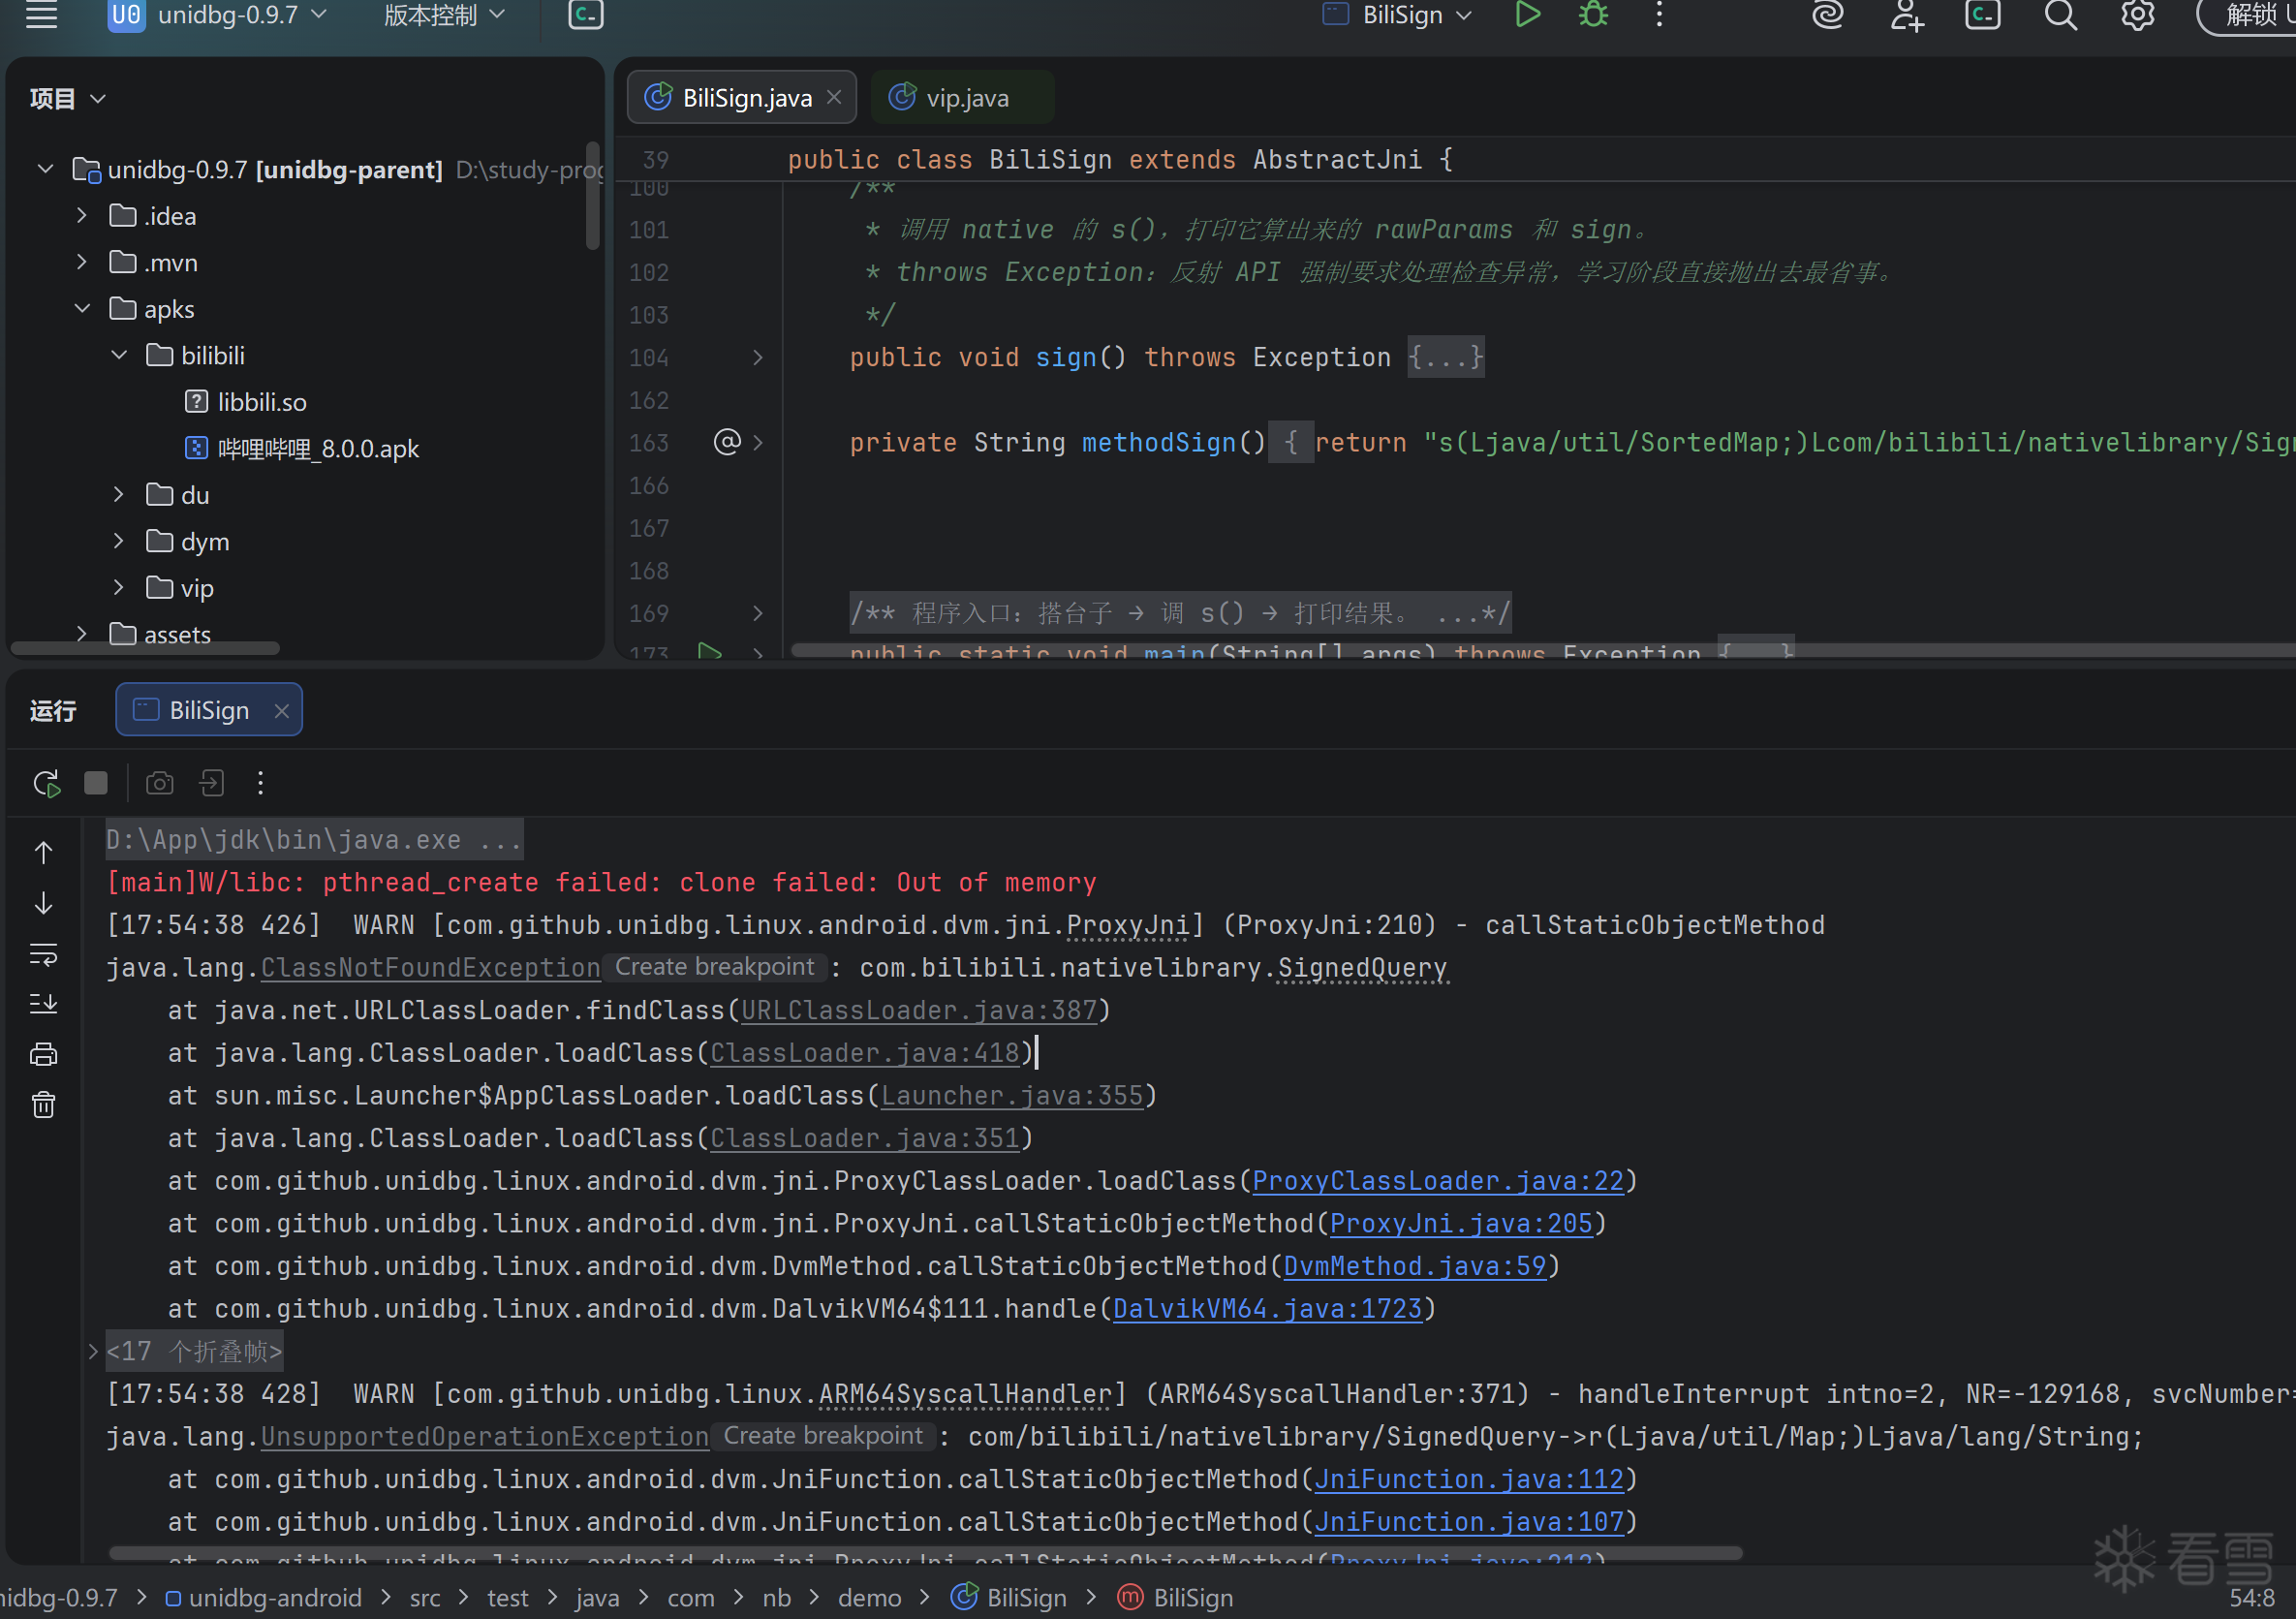This screenshot has height=1619, width=2296.
Task: Toggle soft-wrap in console
Action: tap(43, 954)
